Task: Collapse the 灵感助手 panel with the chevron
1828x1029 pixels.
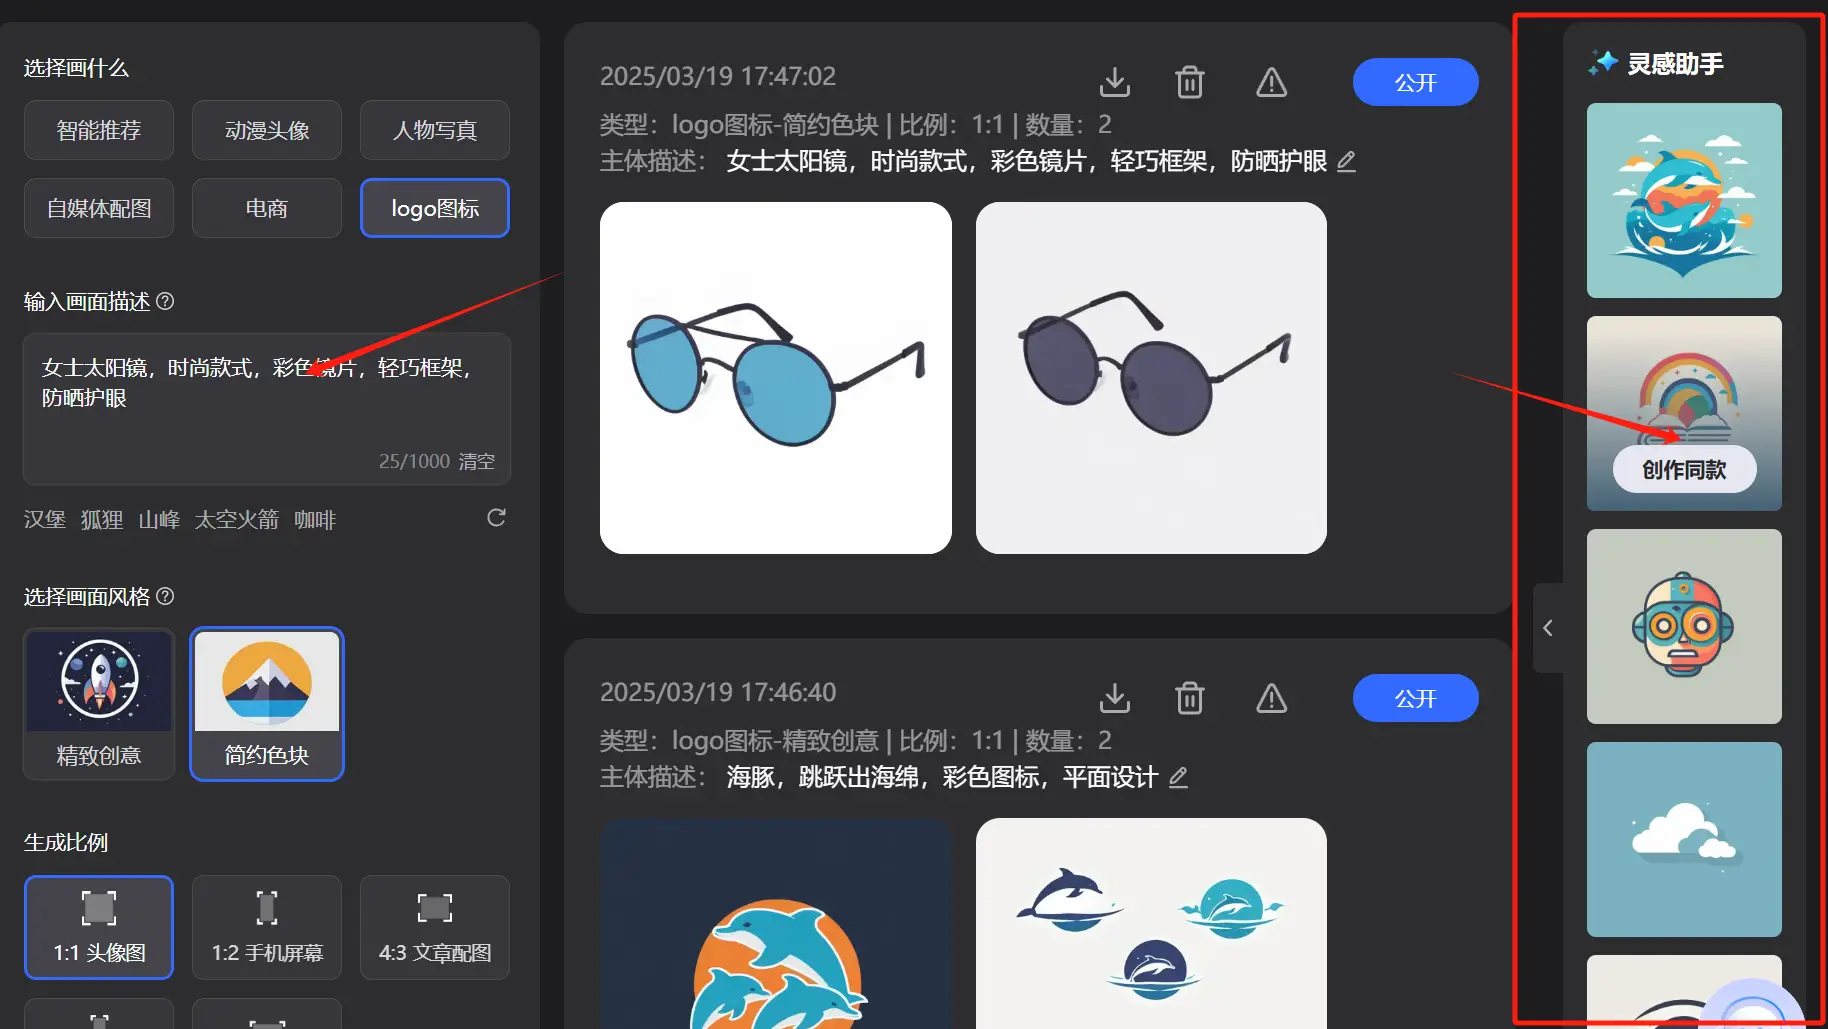Action: [x=1548, y=628]
